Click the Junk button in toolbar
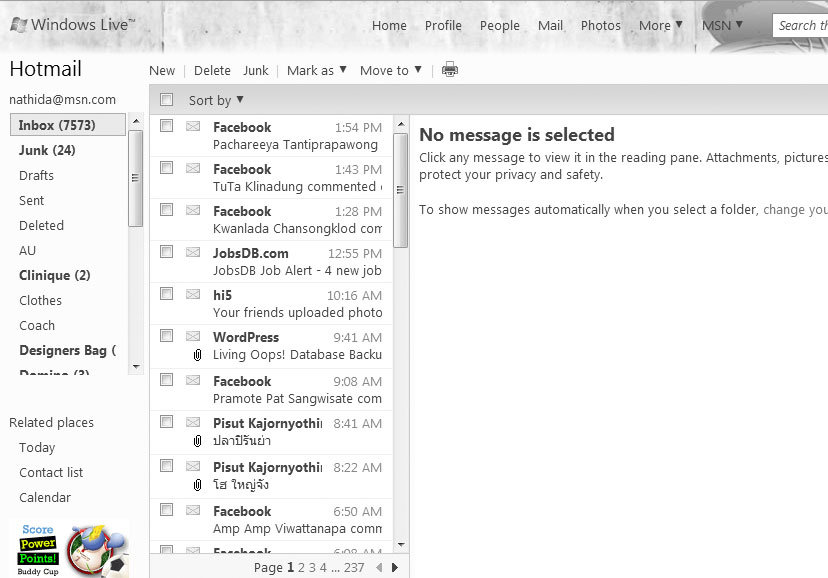Screen dimensions: 828x578 [x=256, y=70]
